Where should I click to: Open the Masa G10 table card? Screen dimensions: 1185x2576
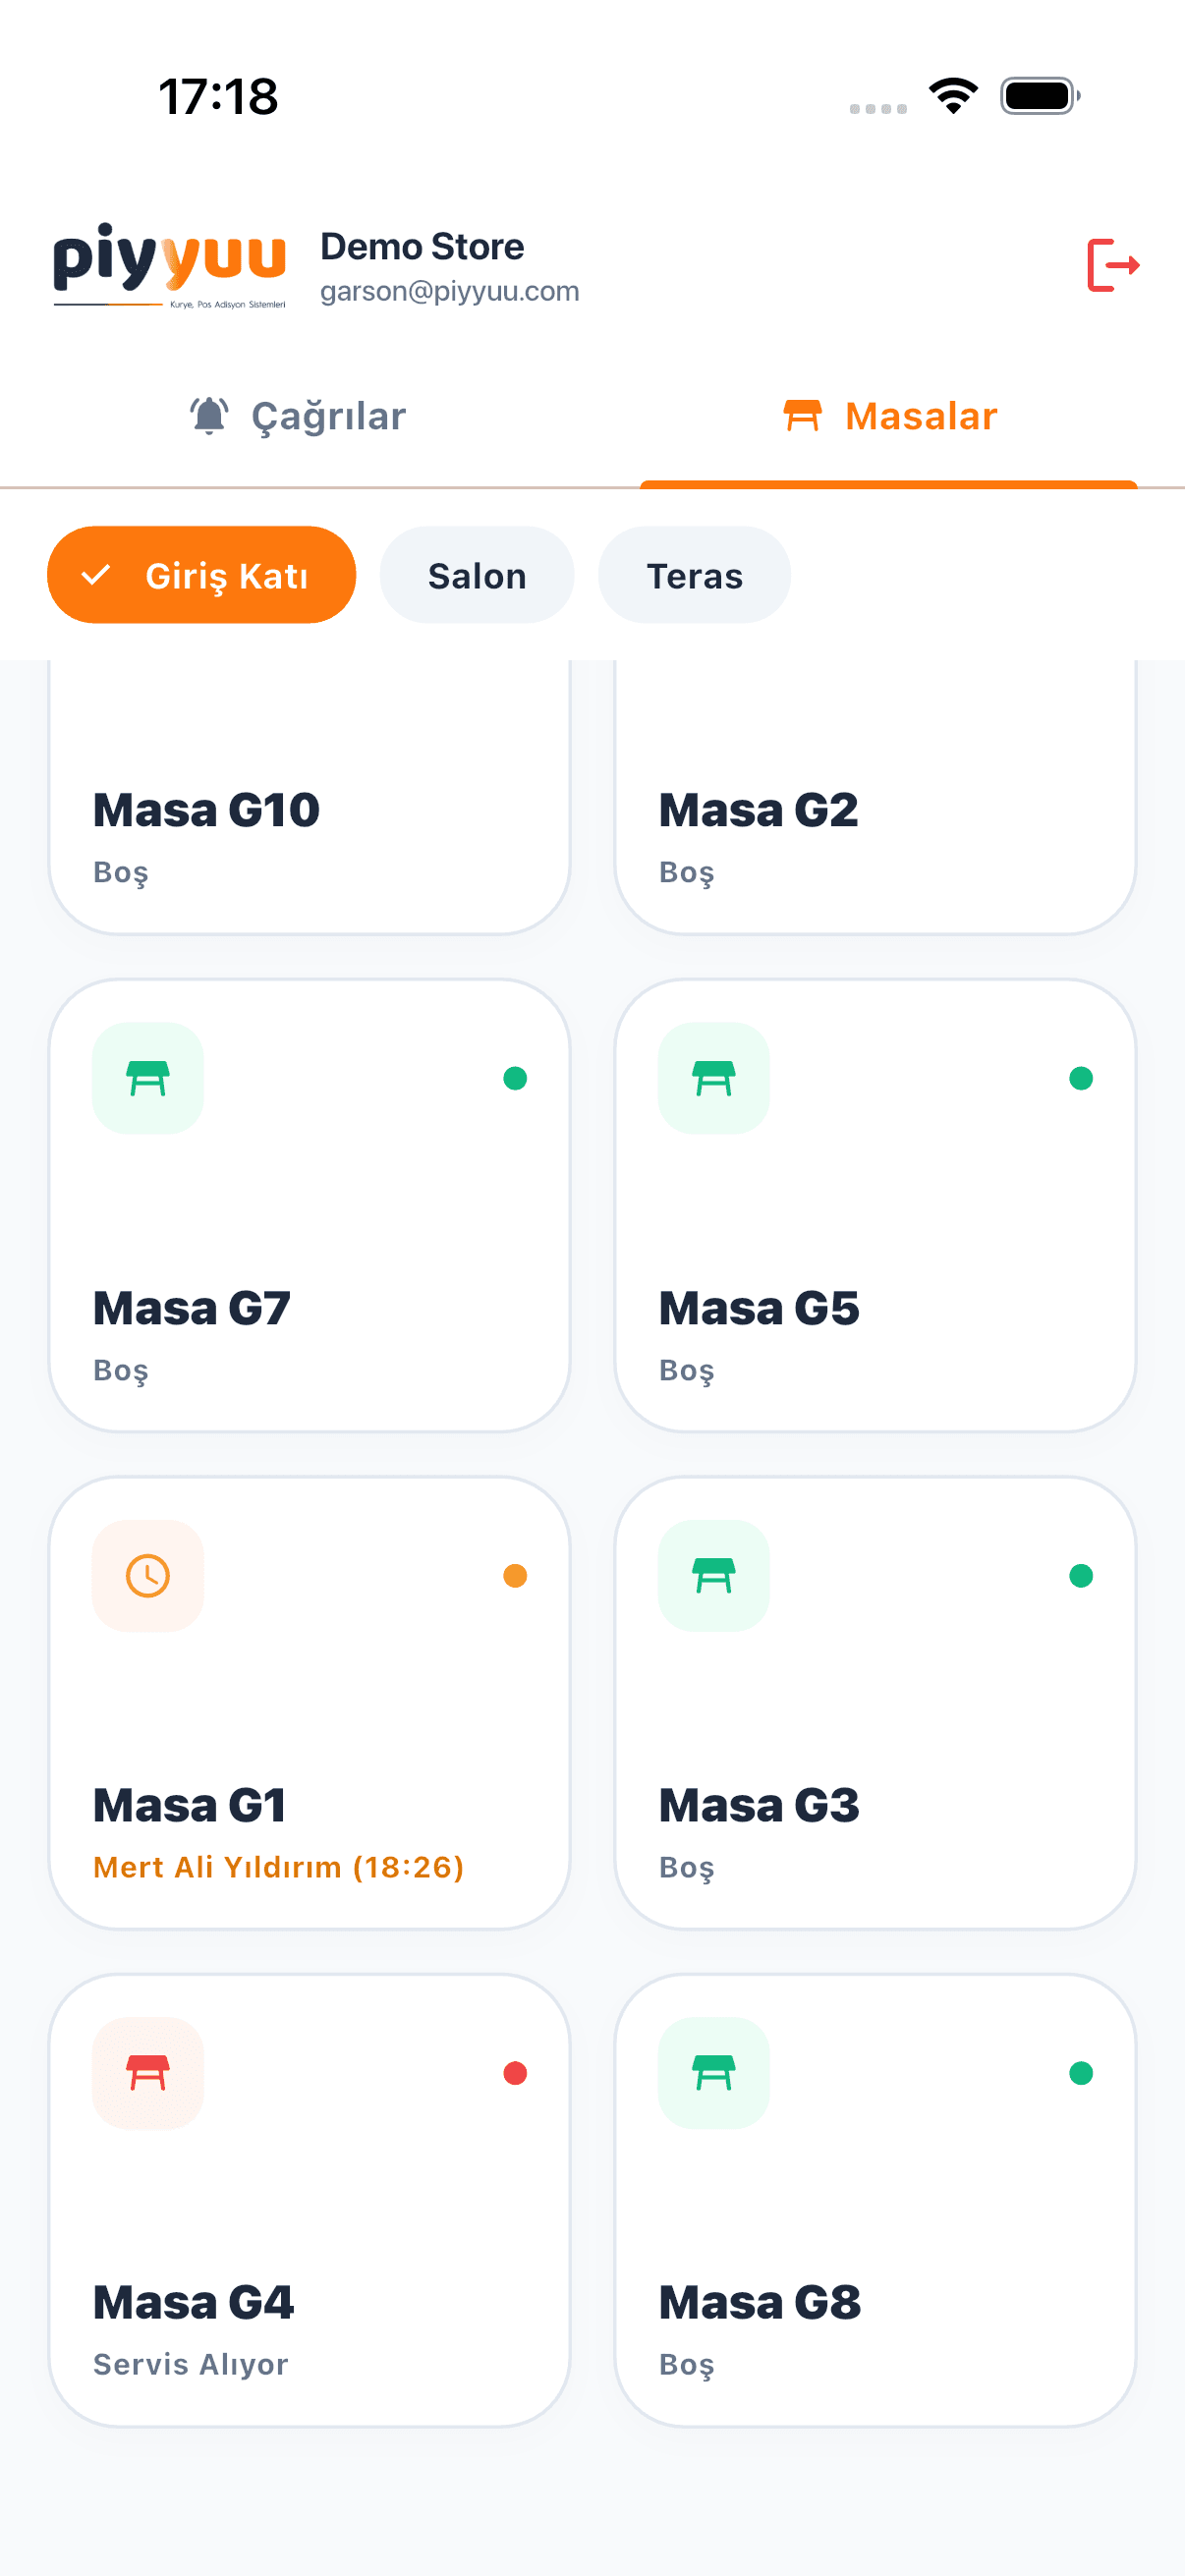[309, 797]
